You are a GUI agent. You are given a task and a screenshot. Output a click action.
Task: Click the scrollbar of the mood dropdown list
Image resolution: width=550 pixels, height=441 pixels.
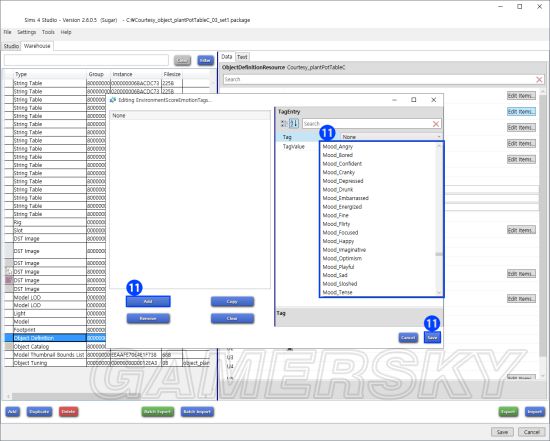[438, 219]
